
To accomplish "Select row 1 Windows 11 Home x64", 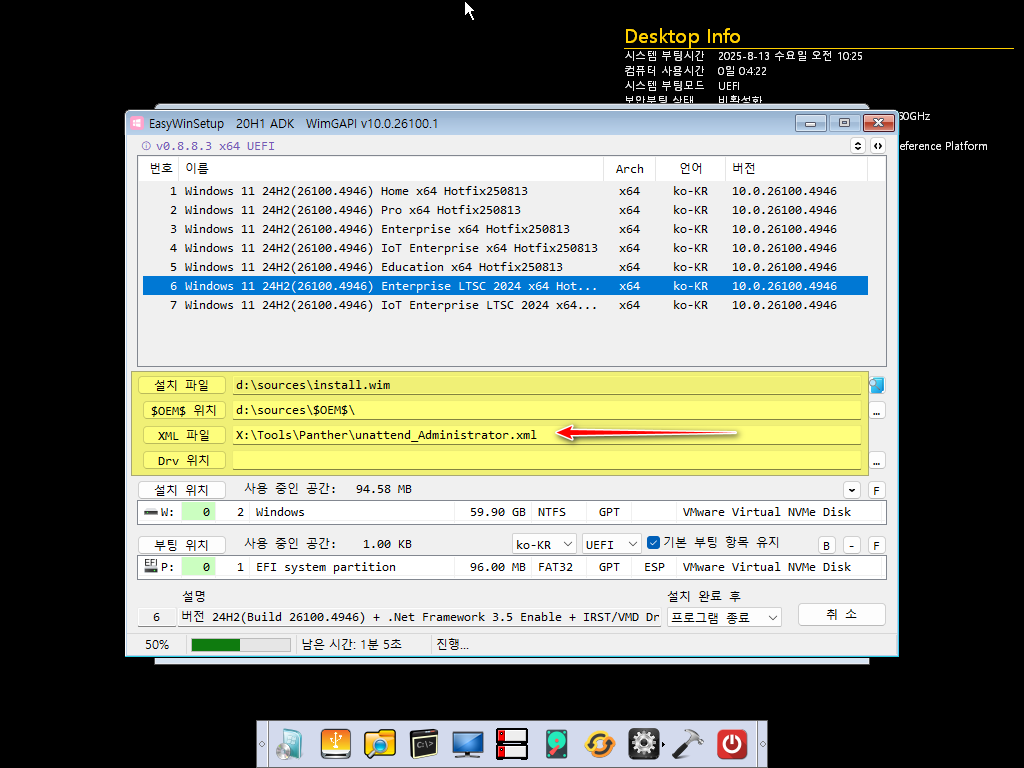I will [x=505, y=191].
